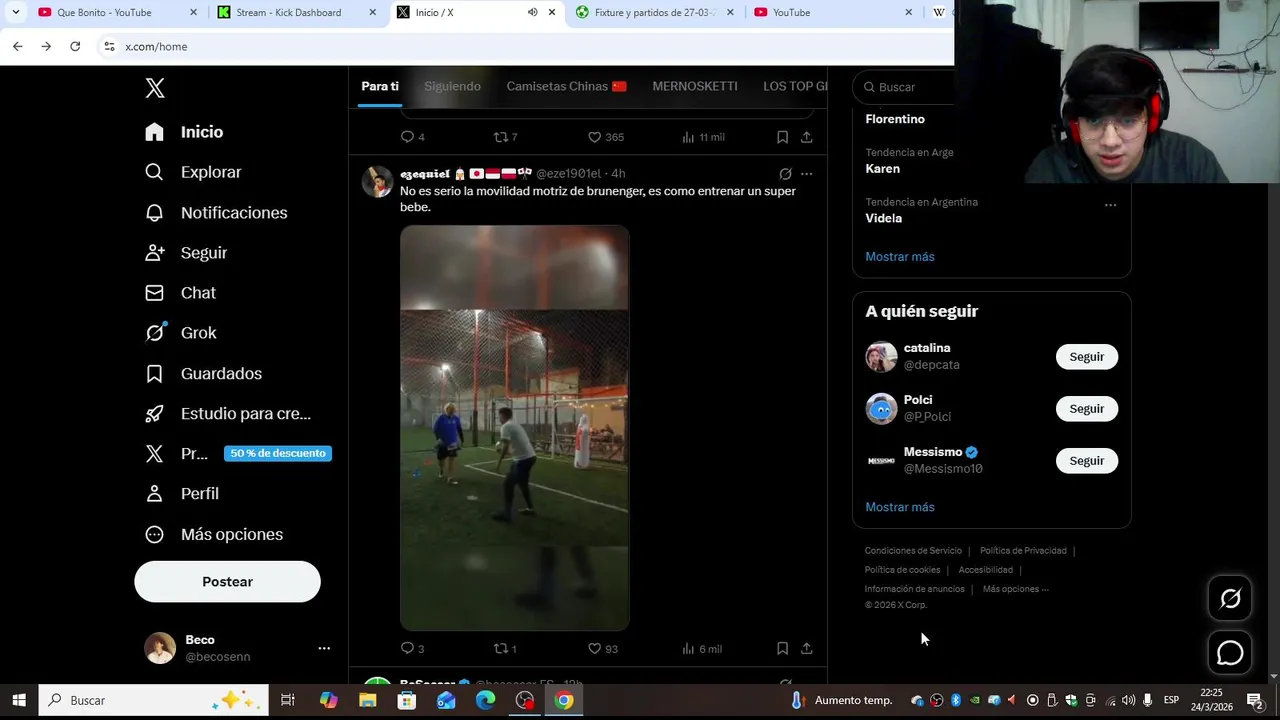The image size is (1280, 720).
Task: Bookmark ezequiel's post with 6 mil views
Action: point(782,648)
